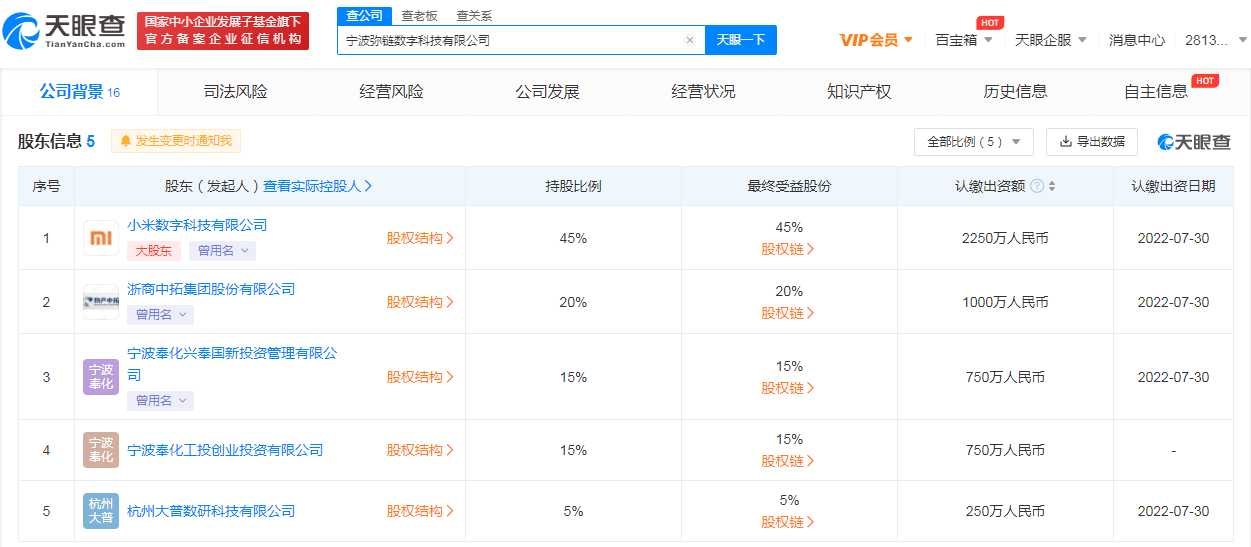Click the 导出数据 export button
The image size is (1251, 547).
(x=1092, y=142)
